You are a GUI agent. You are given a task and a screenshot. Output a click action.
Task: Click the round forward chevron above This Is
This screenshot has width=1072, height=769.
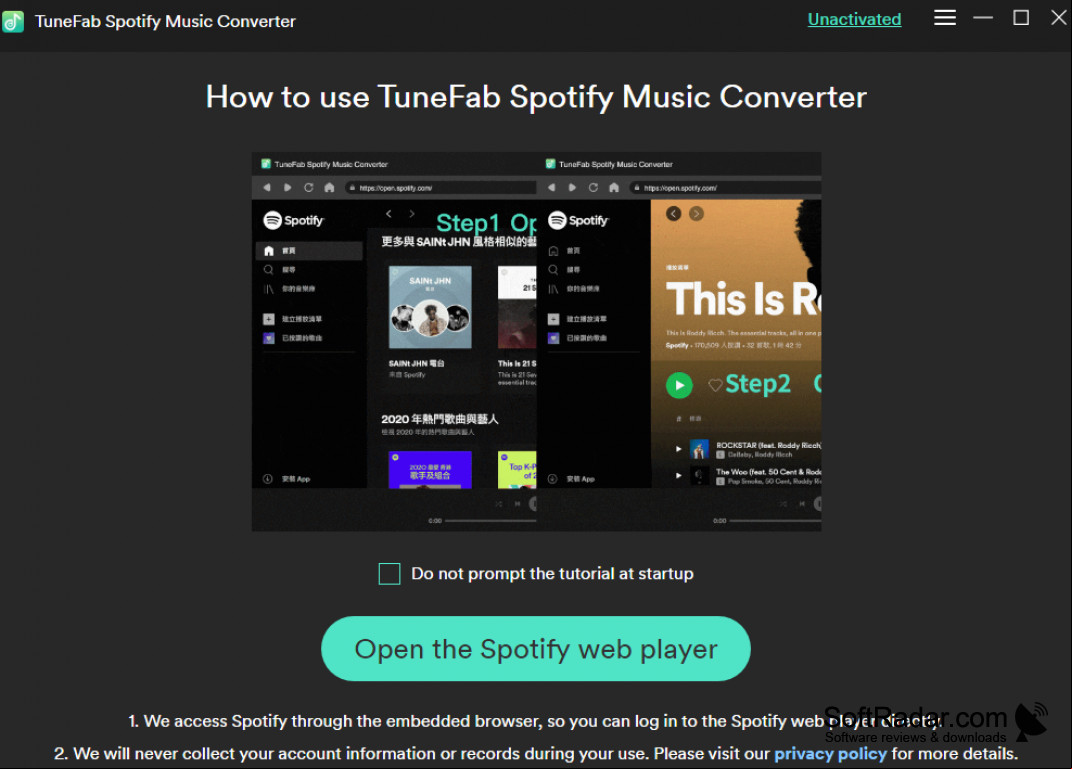[x=696, y=213]
